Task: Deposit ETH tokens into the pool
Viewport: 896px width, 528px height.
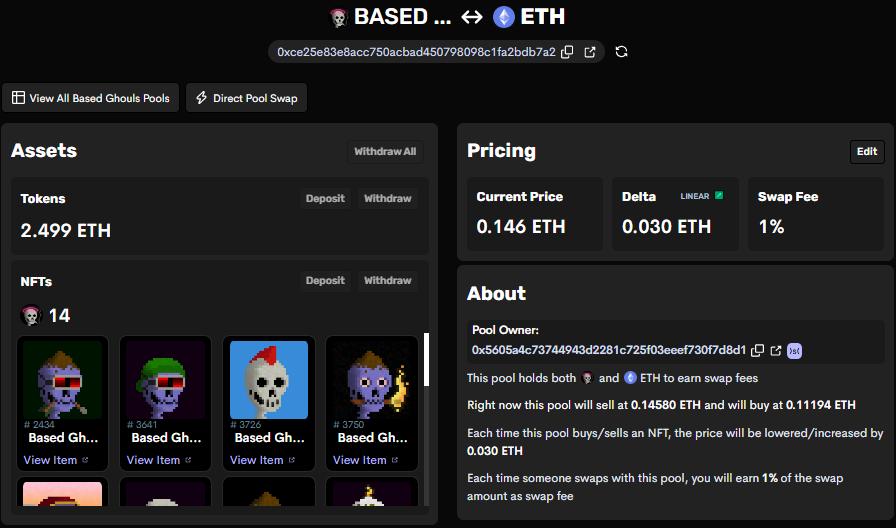Action: click(x=325, y=198)
